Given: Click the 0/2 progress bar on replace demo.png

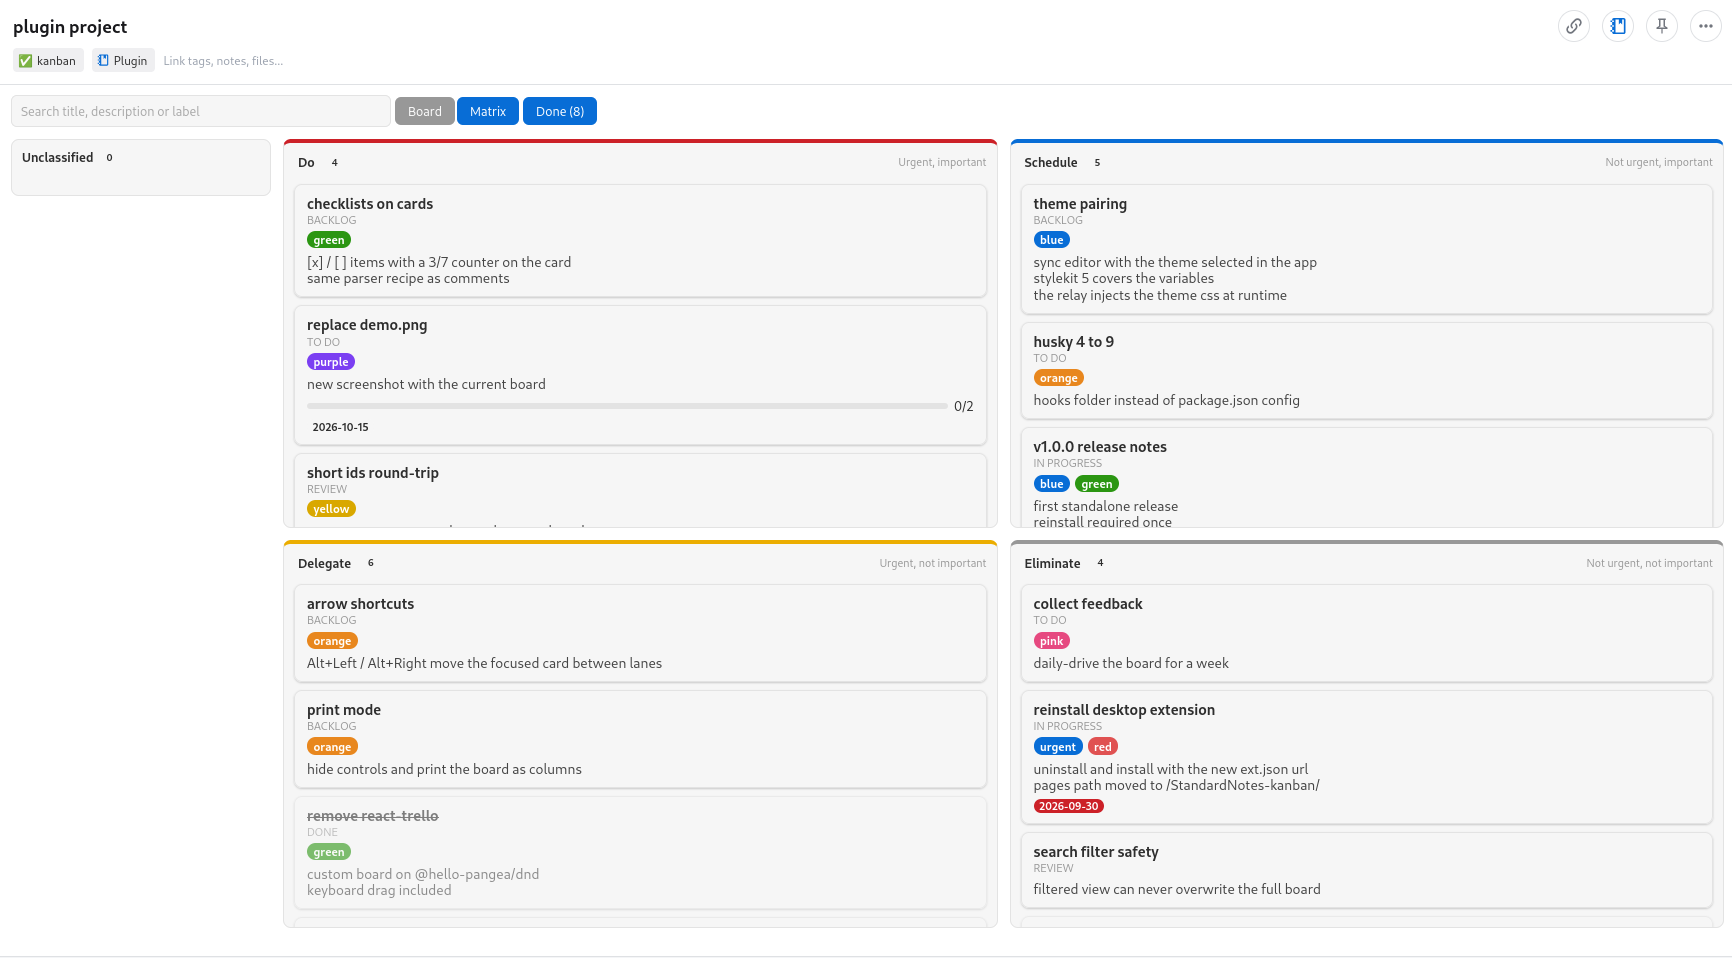Looking at the screenshot, I should 627,406.
